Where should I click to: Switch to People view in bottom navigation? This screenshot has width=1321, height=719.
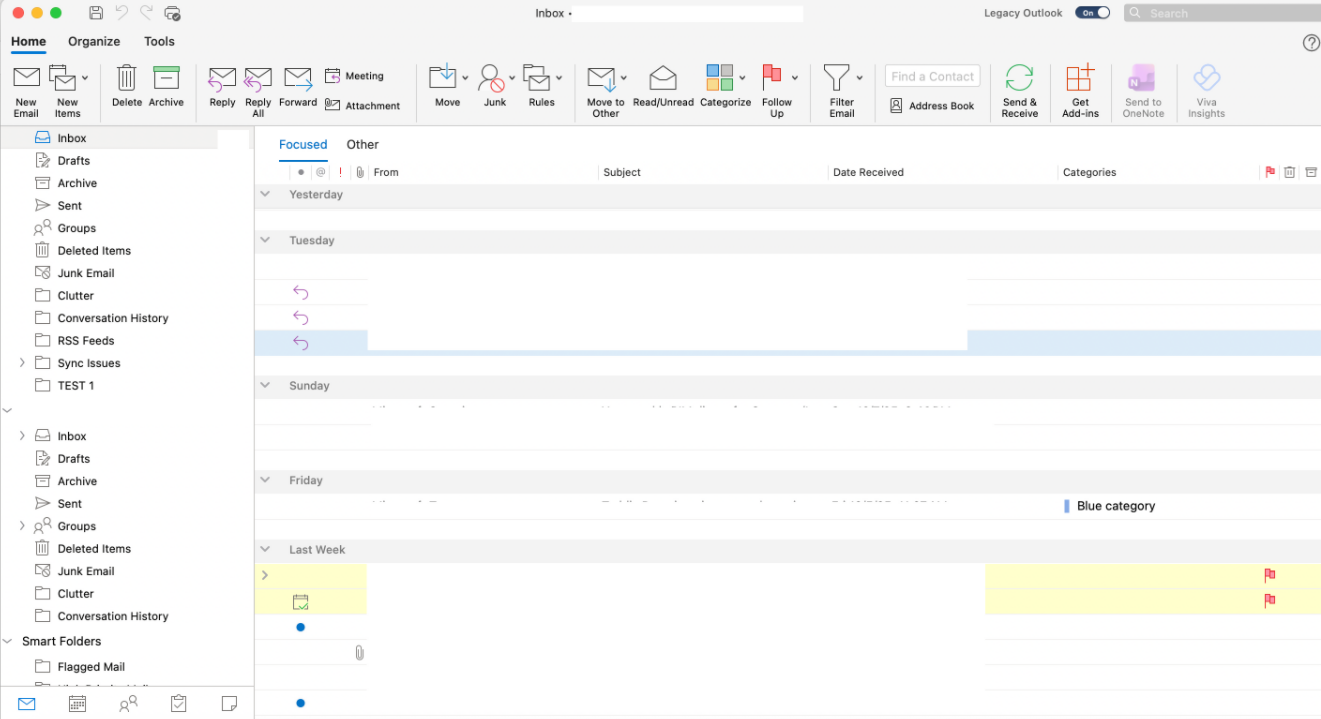pyautogui.click(x=128, y=704)
